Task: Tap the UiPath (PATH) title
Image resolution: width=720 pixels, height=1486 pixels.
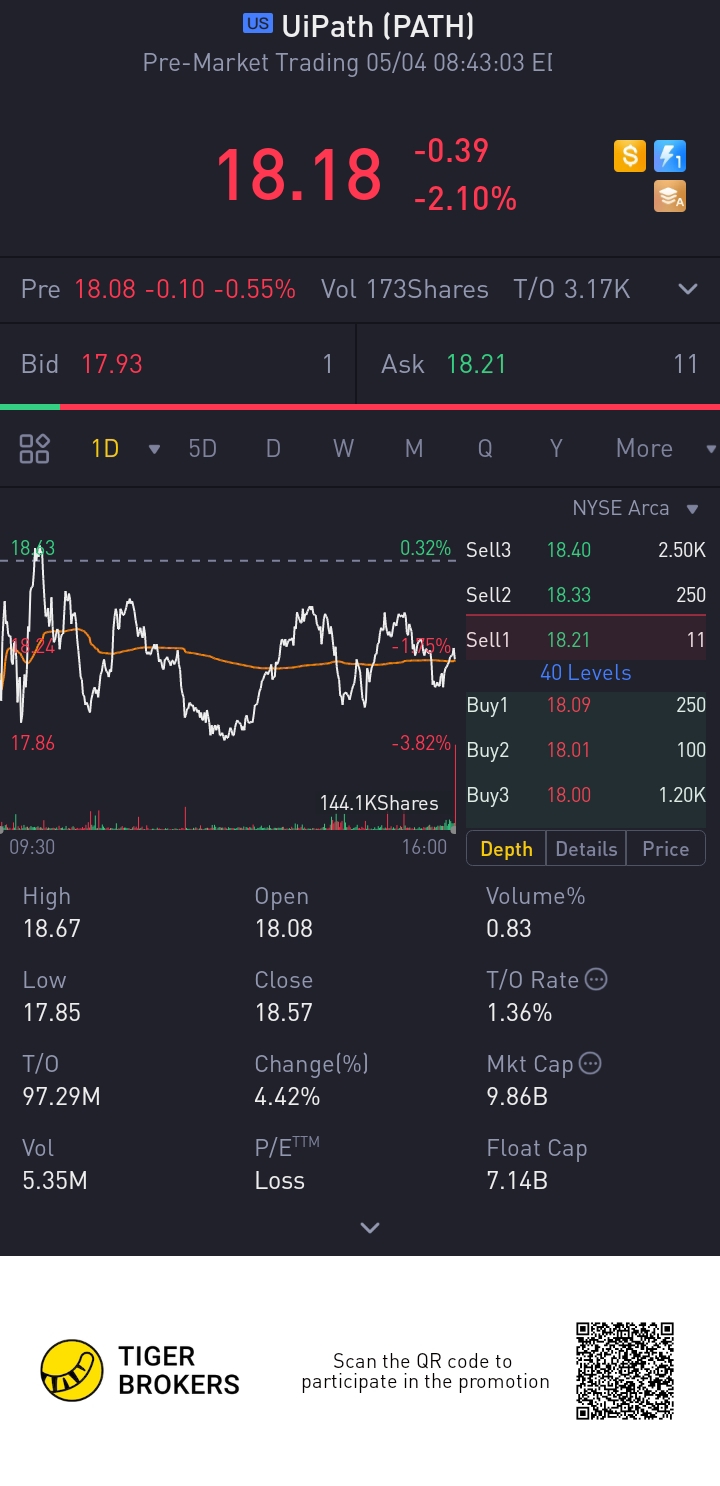Action: click(x=378, y=25)
